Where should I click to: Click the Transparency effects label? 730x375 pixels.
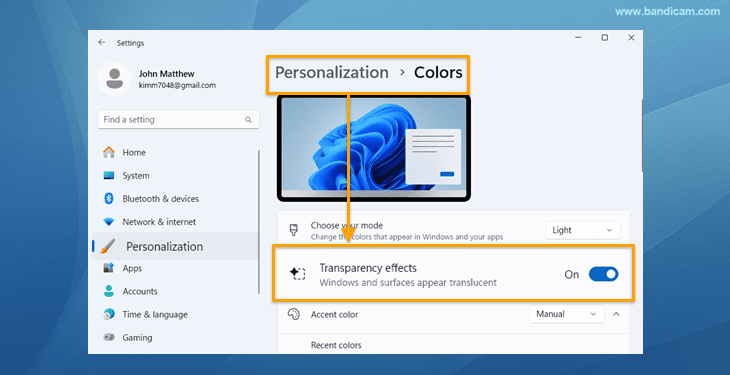coord(368,268)
